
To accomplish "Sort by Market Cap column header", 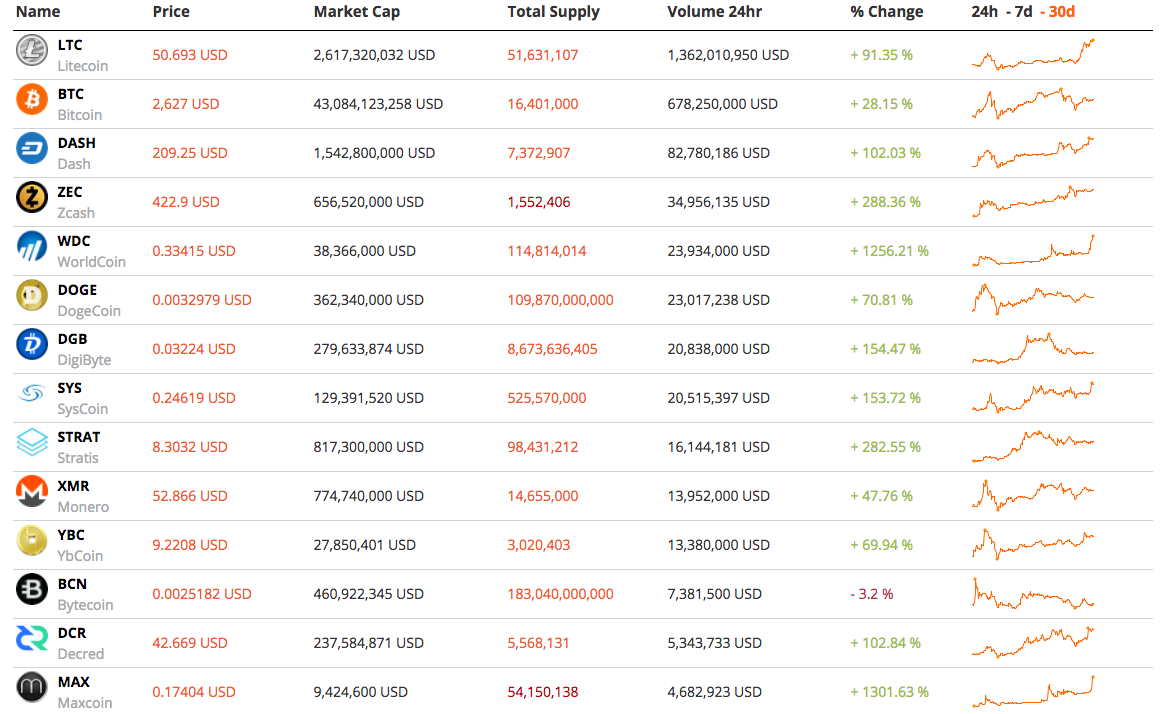I will (356, 12).
